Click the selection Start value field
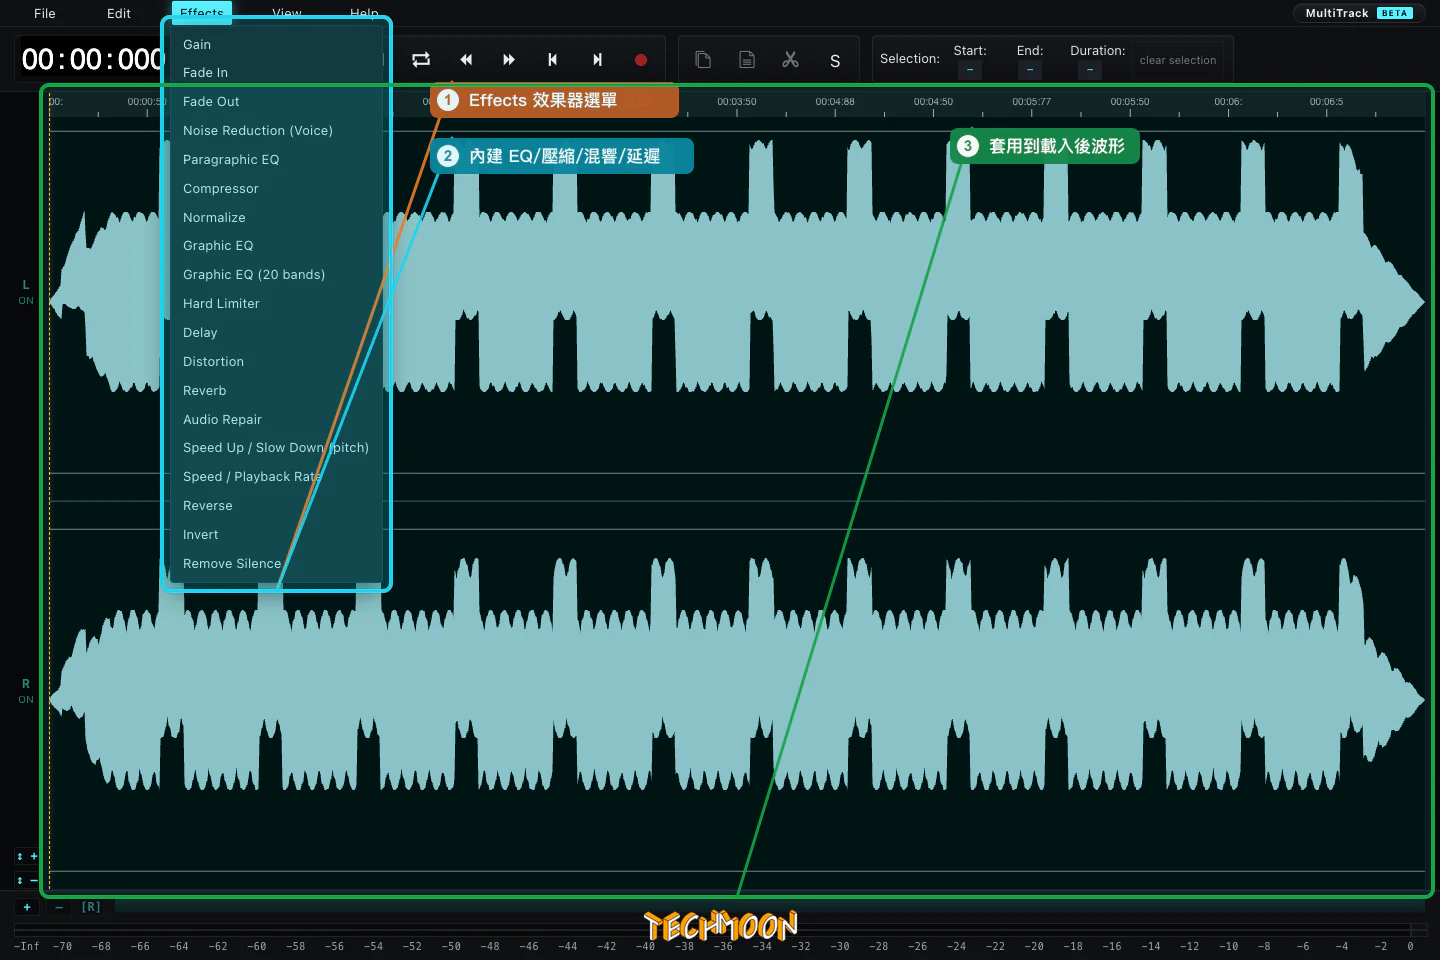1440x960 pixels. (x=970, y=70)
